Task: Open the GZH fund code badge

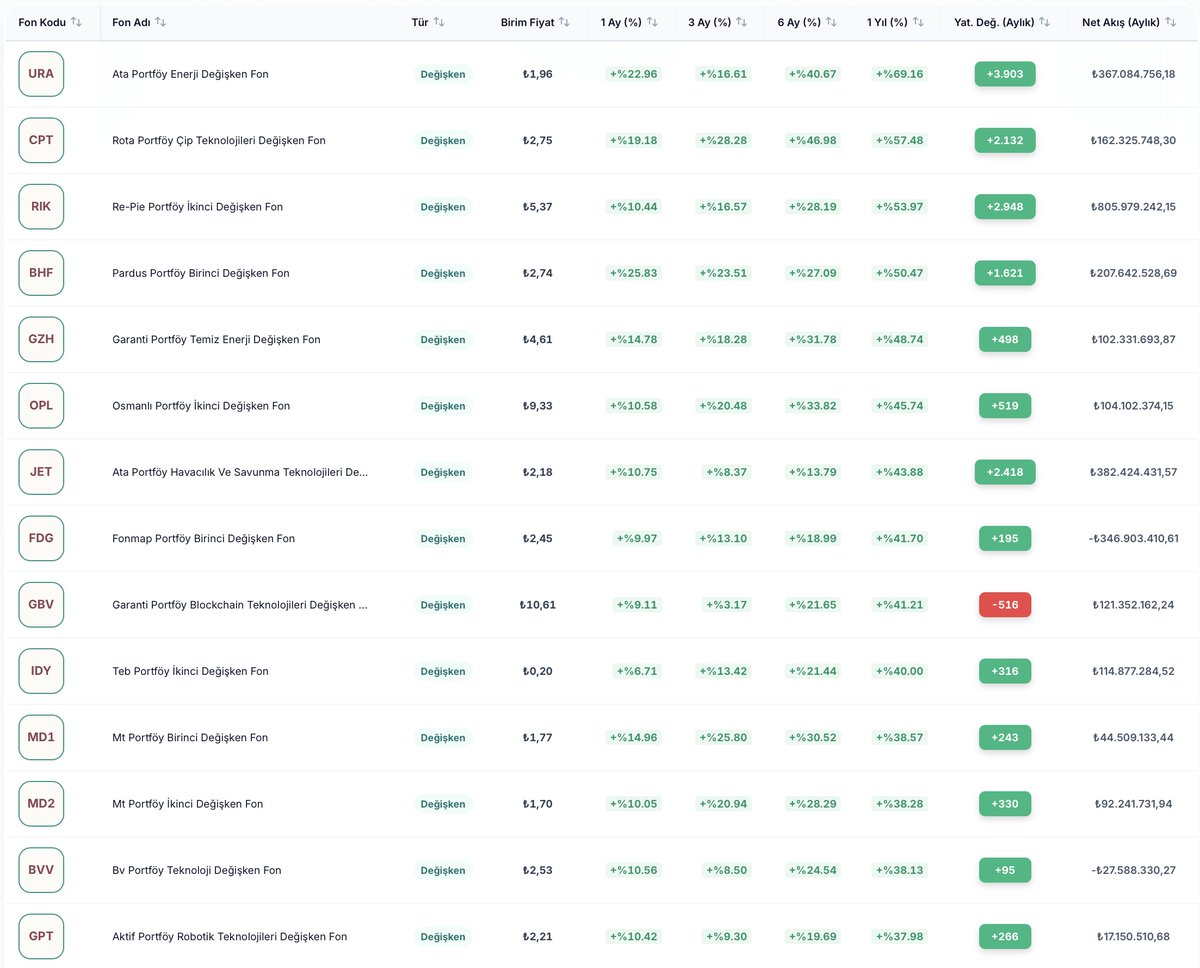Action: click(41, 339)
